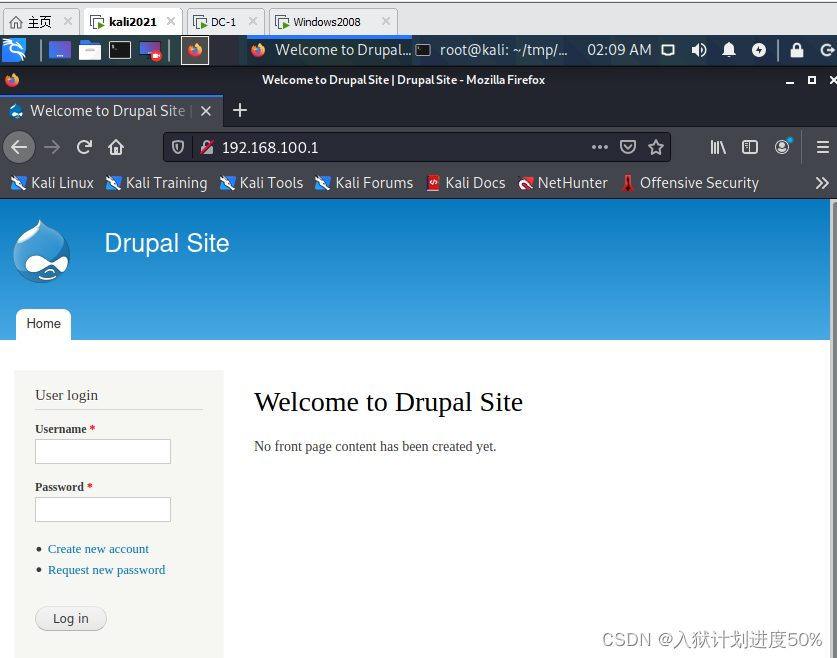Image resolution: width=837 pixels, height=658 pixels.
Task: Open Offensive Security bookmark
Action: 690,183
